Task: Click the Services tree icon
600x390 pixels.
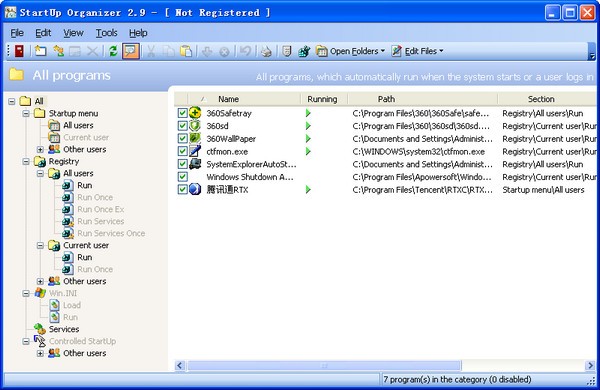Action: click(x=40, y=329)
